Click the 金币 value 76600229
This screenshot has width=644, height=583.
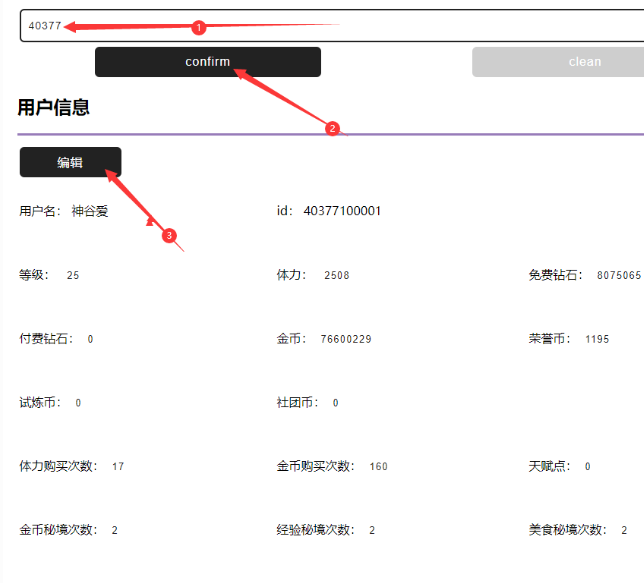point(346,339)
